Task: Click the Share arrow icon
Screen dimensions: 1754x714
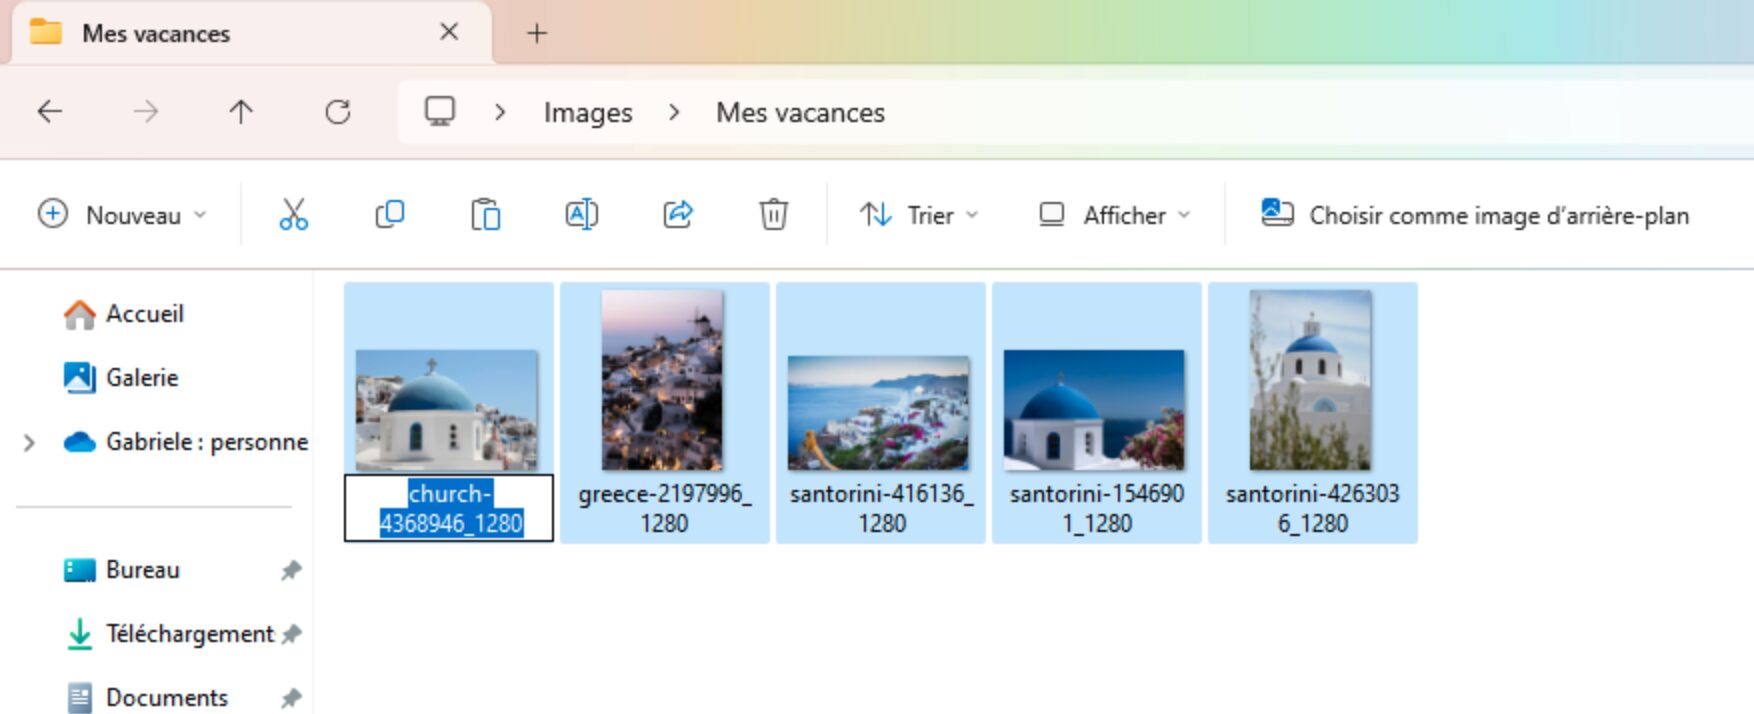Action: pos(677,215)
